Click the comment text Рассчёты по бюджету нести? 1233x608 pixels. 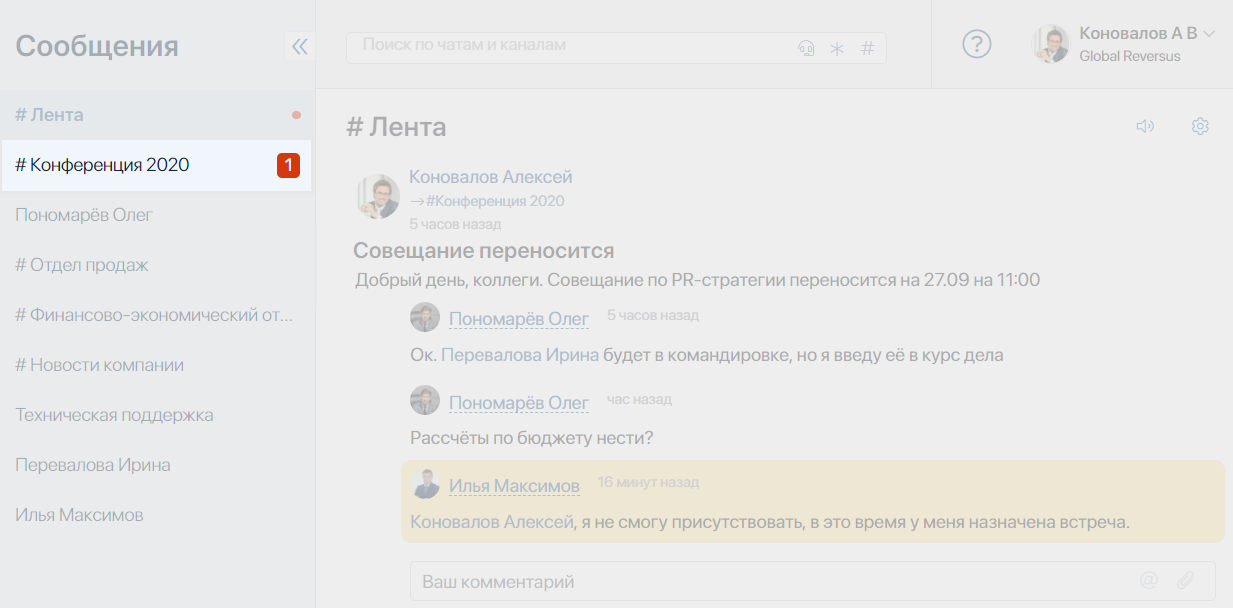click(531, 438)
